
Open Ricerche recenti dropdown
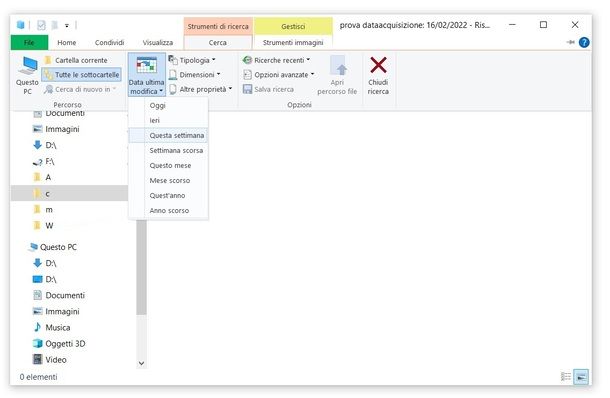pyautogui.click(x=276, y=60)
